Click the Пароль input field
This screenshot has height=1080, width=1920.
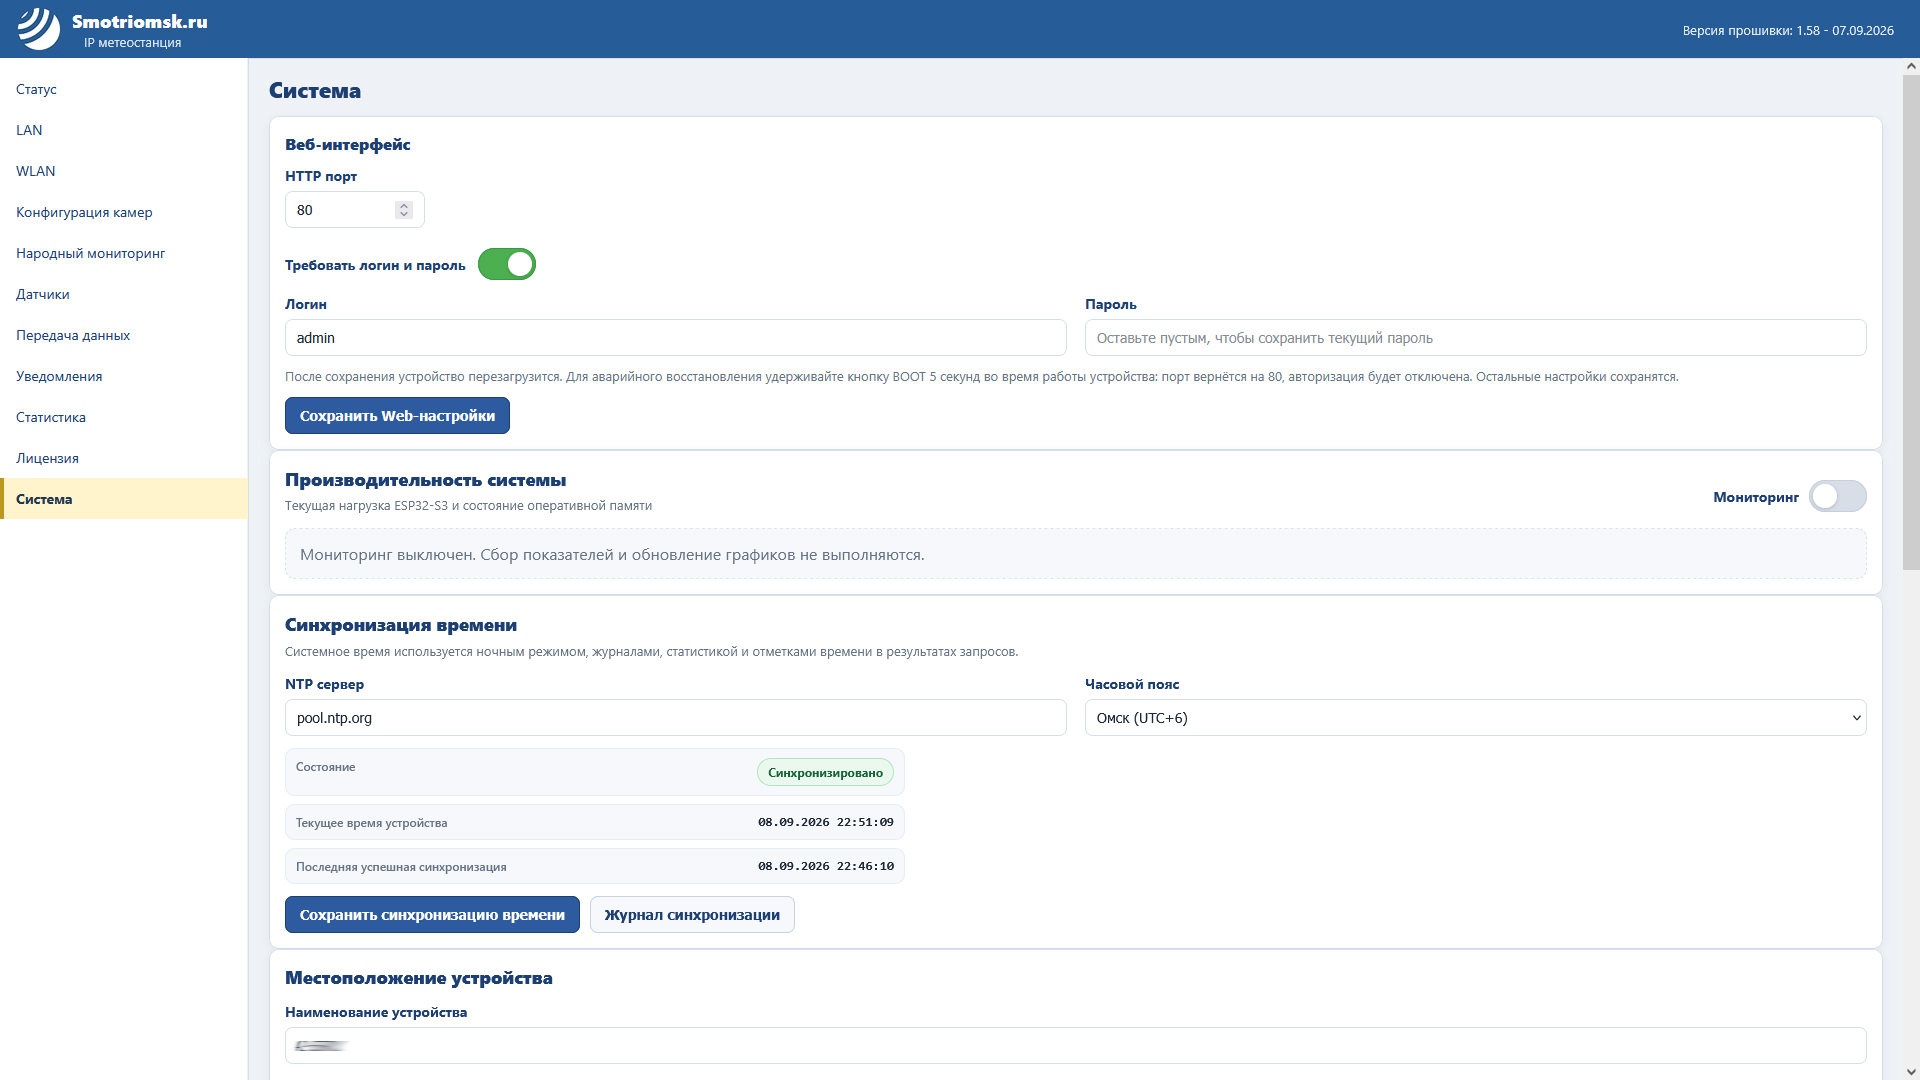tap(1475, 338)
